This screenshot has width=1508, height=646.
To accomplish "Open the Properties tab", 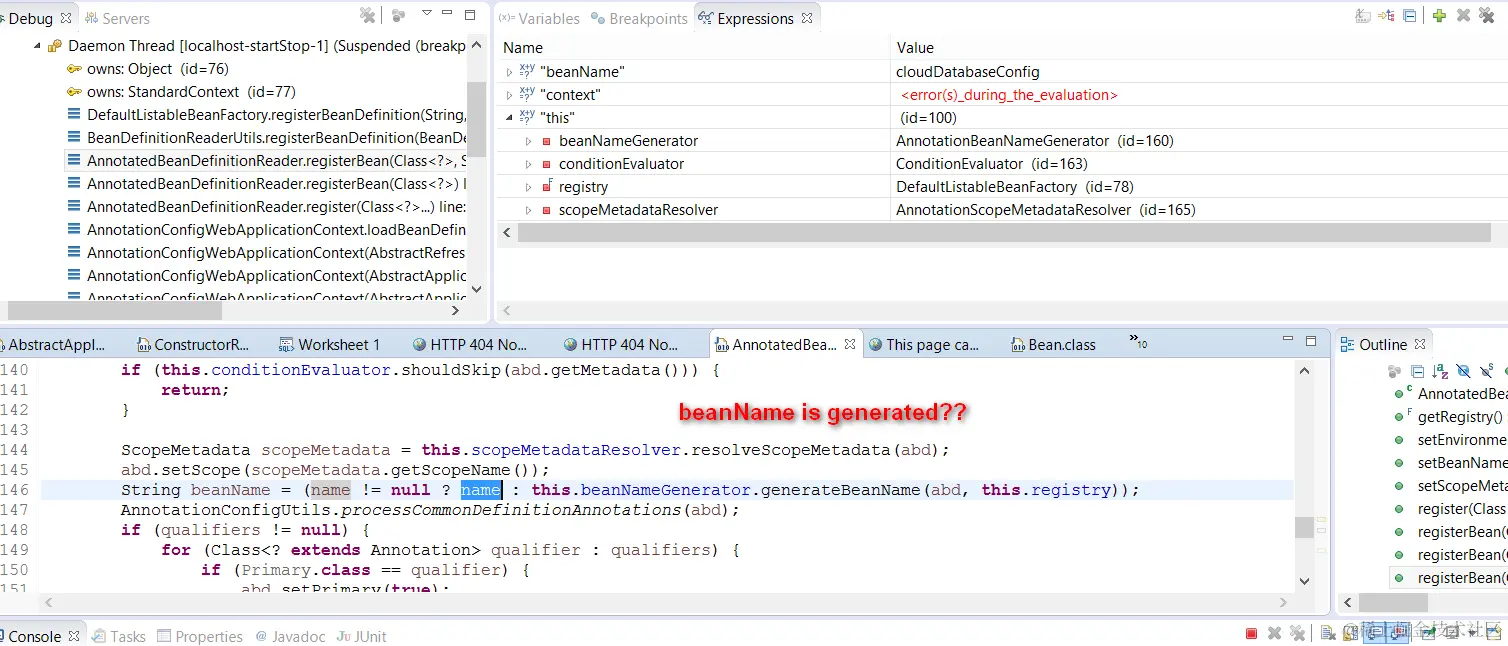I will [x=200, y=636].
